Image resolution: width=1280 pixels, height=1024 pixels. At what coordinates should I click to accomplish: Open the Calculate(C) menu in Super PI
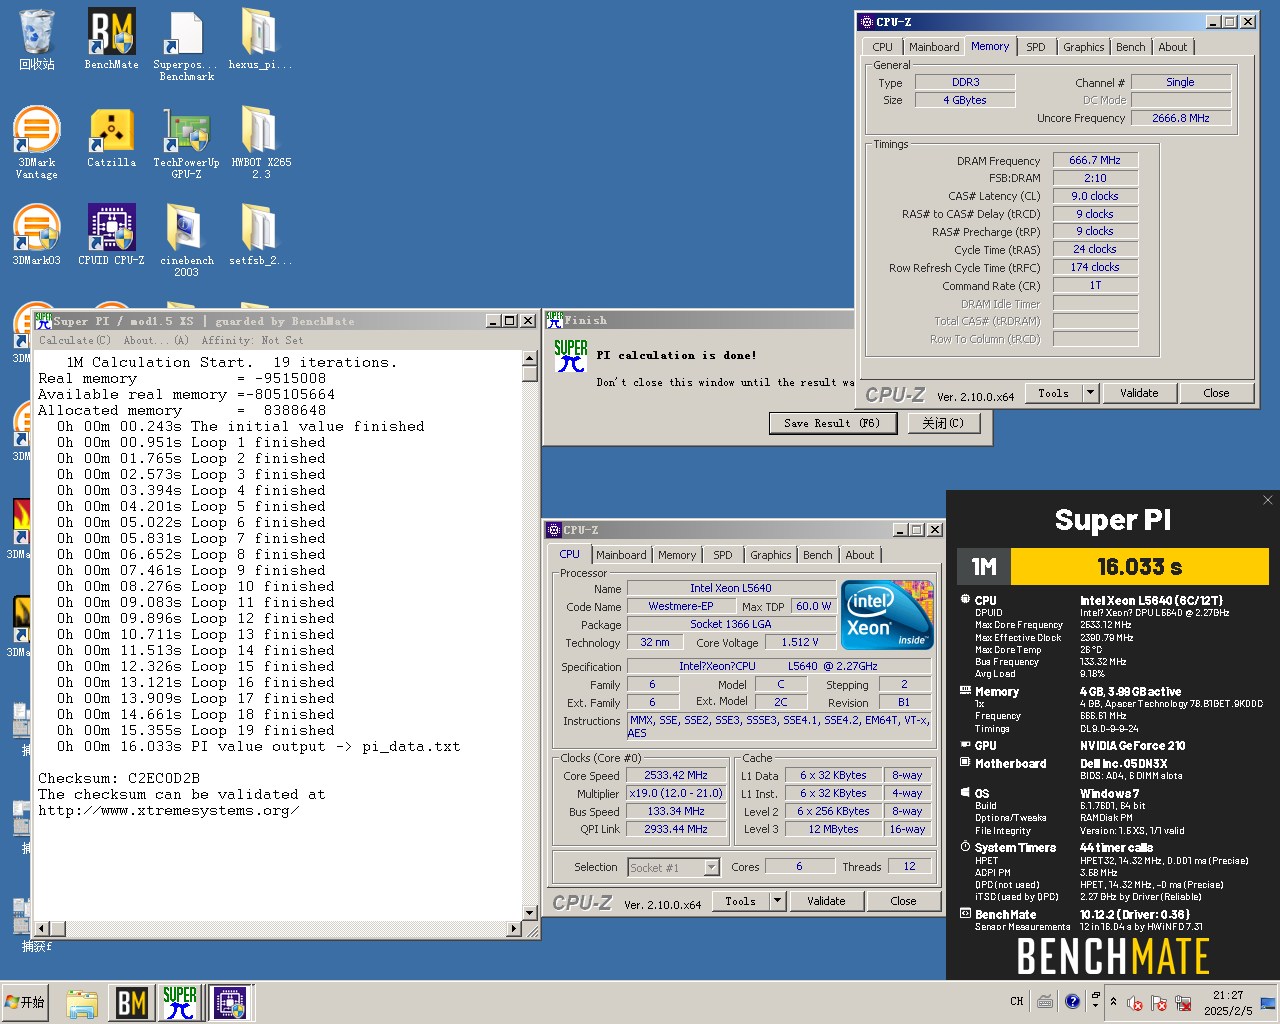pyautogui.click(x=75, y=340)
